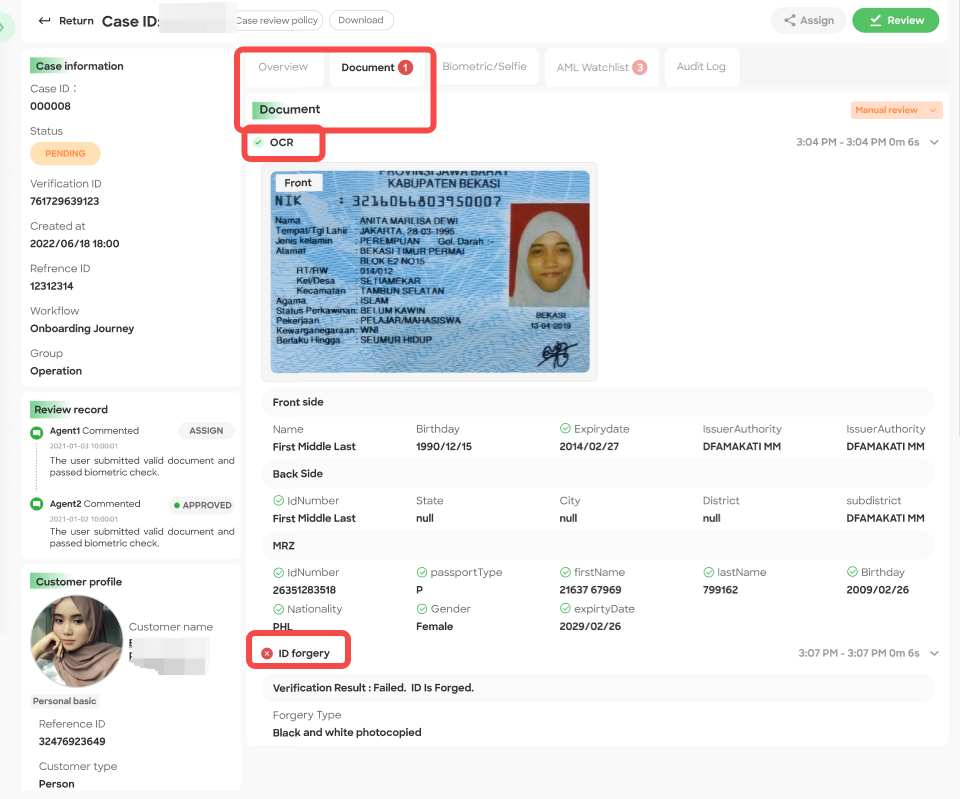
Task: Click the Document tab notification badge
Action: (x=405, y=67)
